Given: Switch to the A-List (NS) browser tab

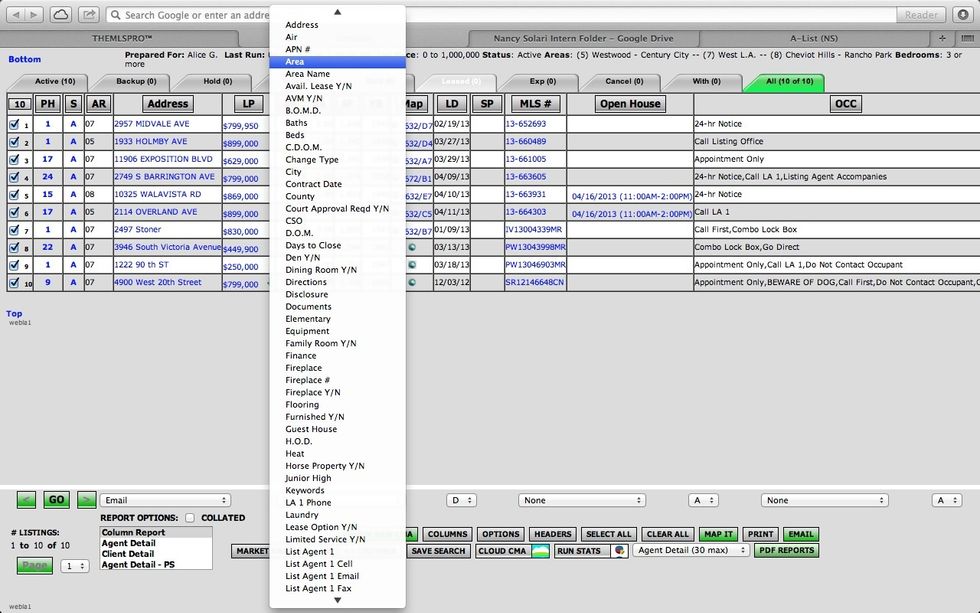Looking at the screenshot, I should [814, 38].
